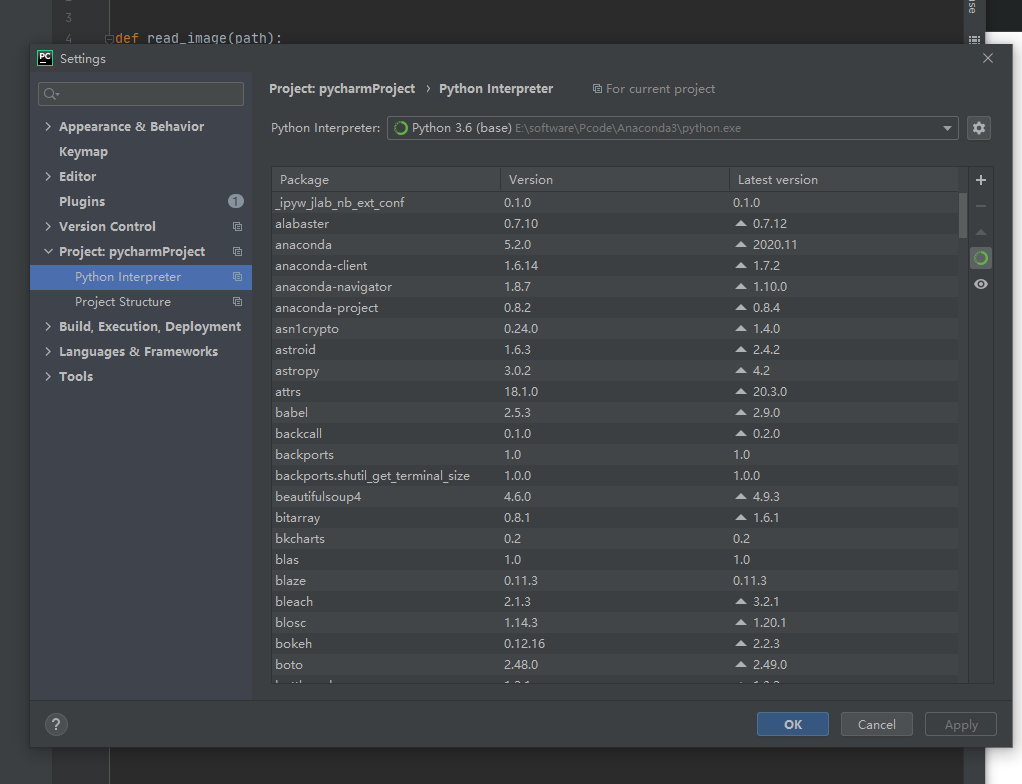Click the Plugins update badge
This screenshot has height=784, width=1022.
click(x=235, y=201)
